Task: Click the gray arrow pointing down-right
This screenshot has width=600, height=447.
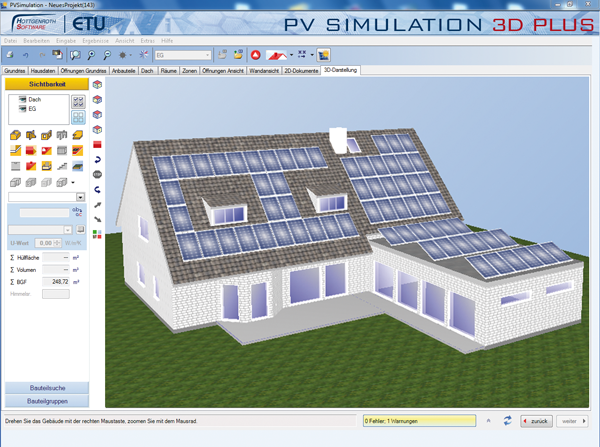Action: click(x=98, y=219)
